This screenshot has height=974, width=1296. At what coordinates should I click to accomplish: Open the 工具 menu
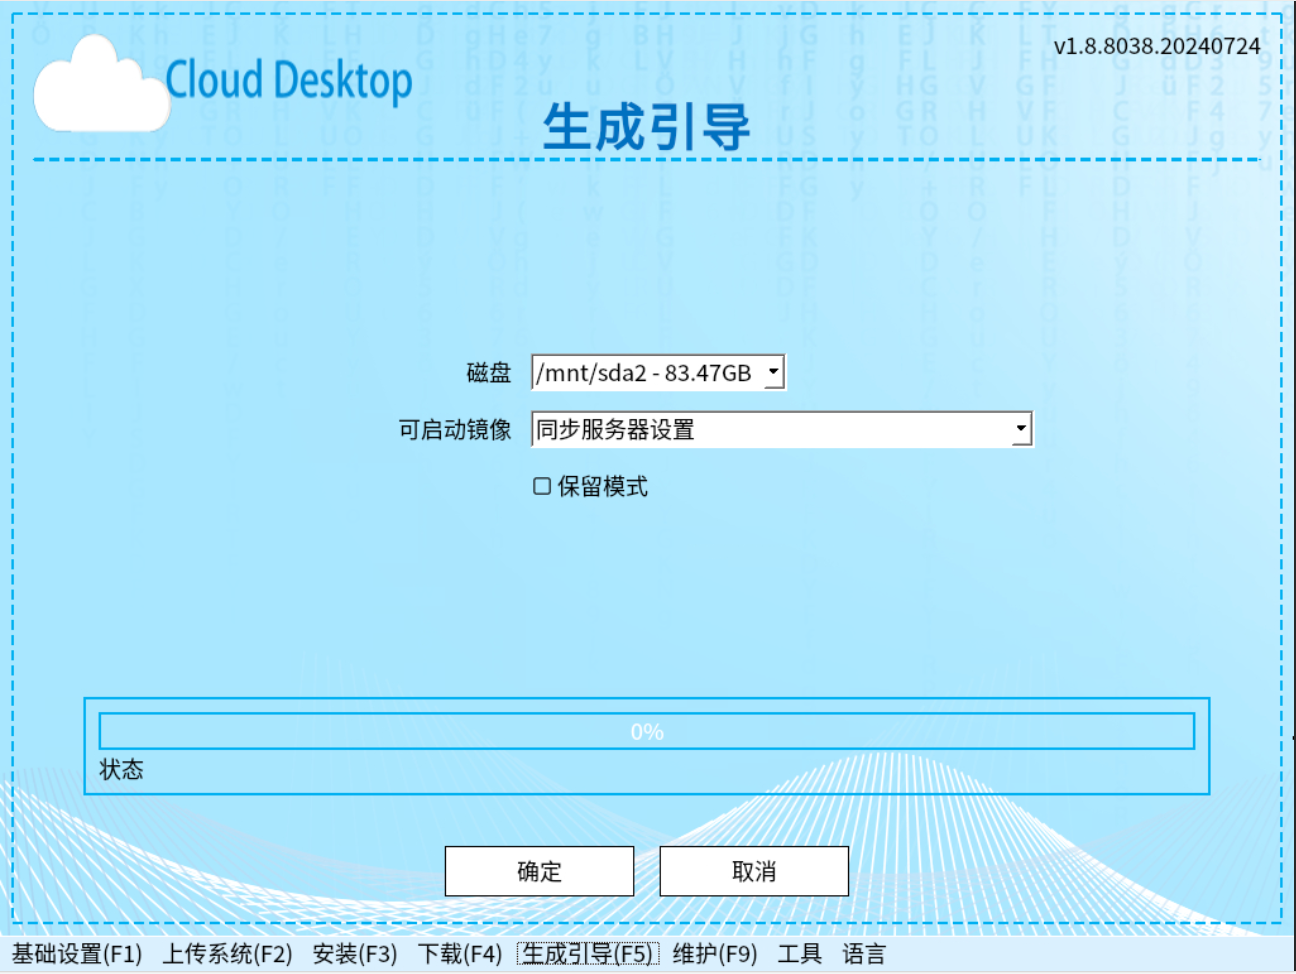pyautogui.click(x=800, y=954)
